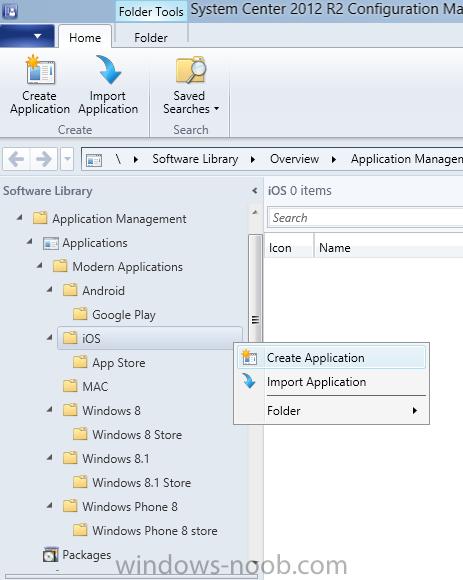The width and height of the screenshot is (463, 580).
Task: Collapse the Application Management tree node
Action: tap(20, 218)
